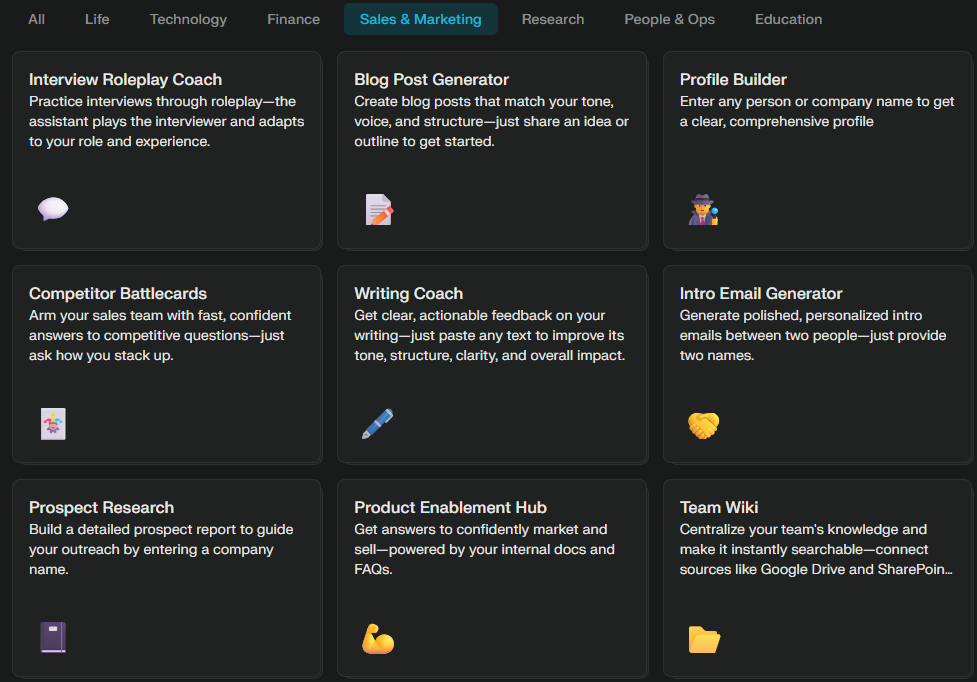Switch to the People & Ops tab

click(669, 19)
